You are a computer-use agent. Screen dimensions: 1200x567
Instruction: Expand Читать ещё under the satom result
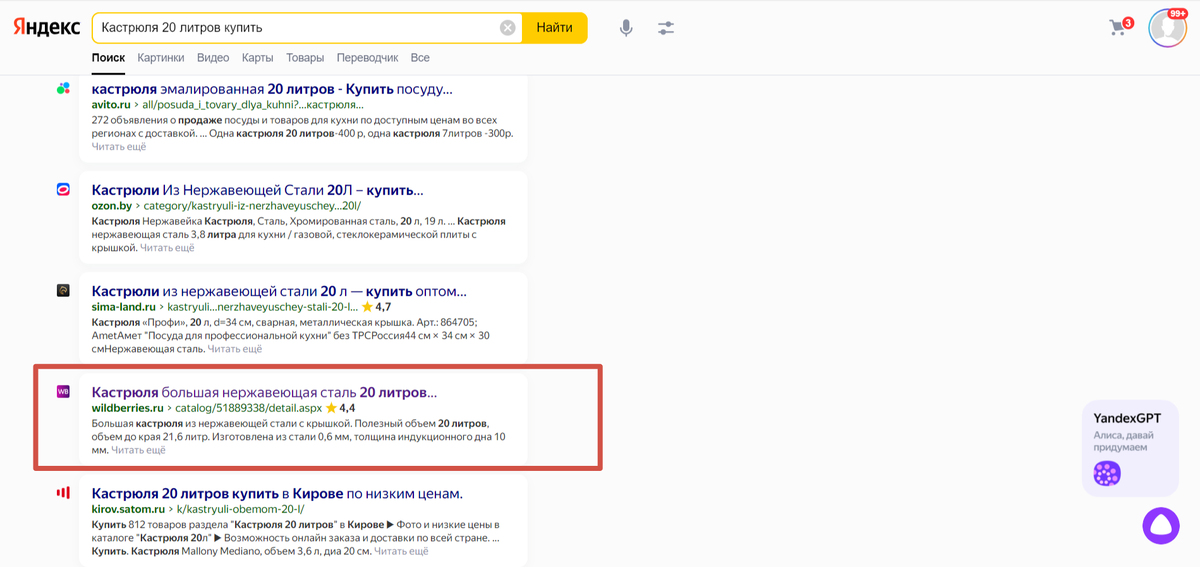(x=402, y=551)
